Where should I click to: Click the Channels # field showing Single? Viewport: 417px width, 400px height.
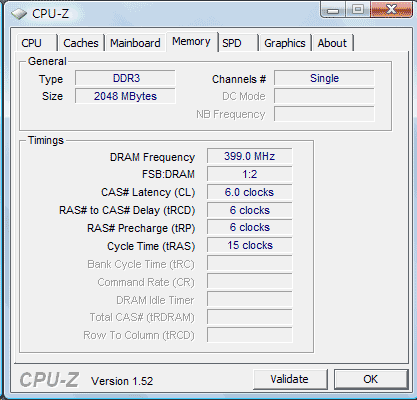click(324, 78)
